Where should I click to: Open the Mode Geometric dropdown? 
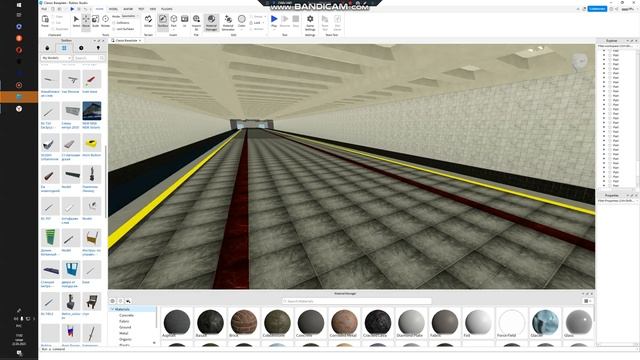(129, 16)
